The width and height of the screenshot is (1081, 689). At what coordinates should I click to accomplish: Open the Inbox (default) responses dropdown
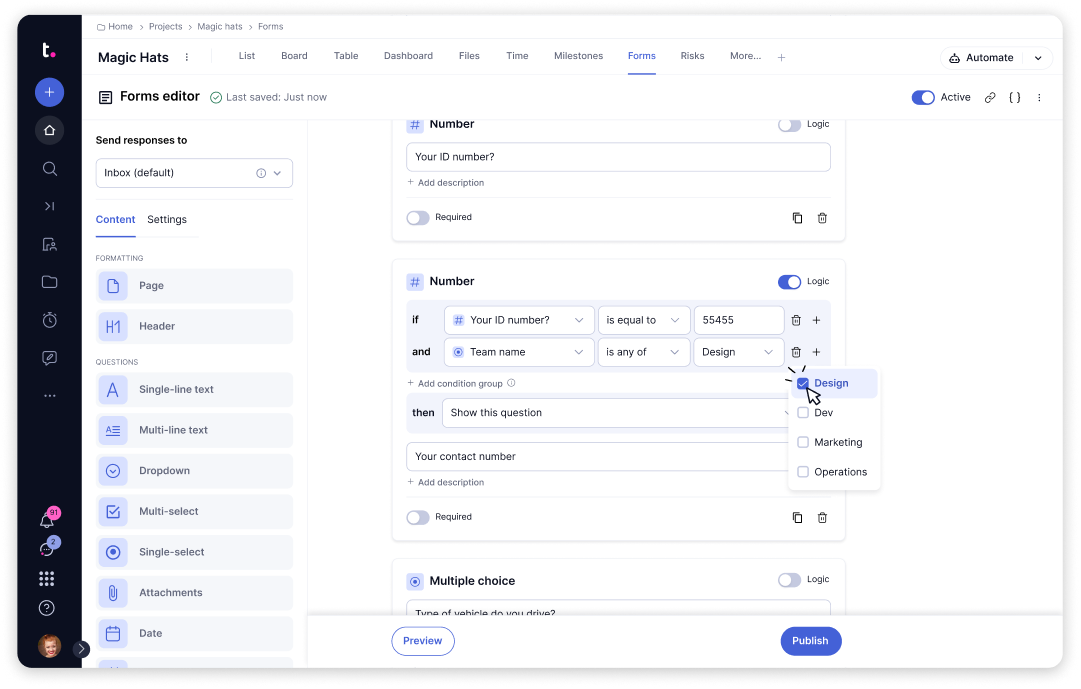click(x=194, y=173)
